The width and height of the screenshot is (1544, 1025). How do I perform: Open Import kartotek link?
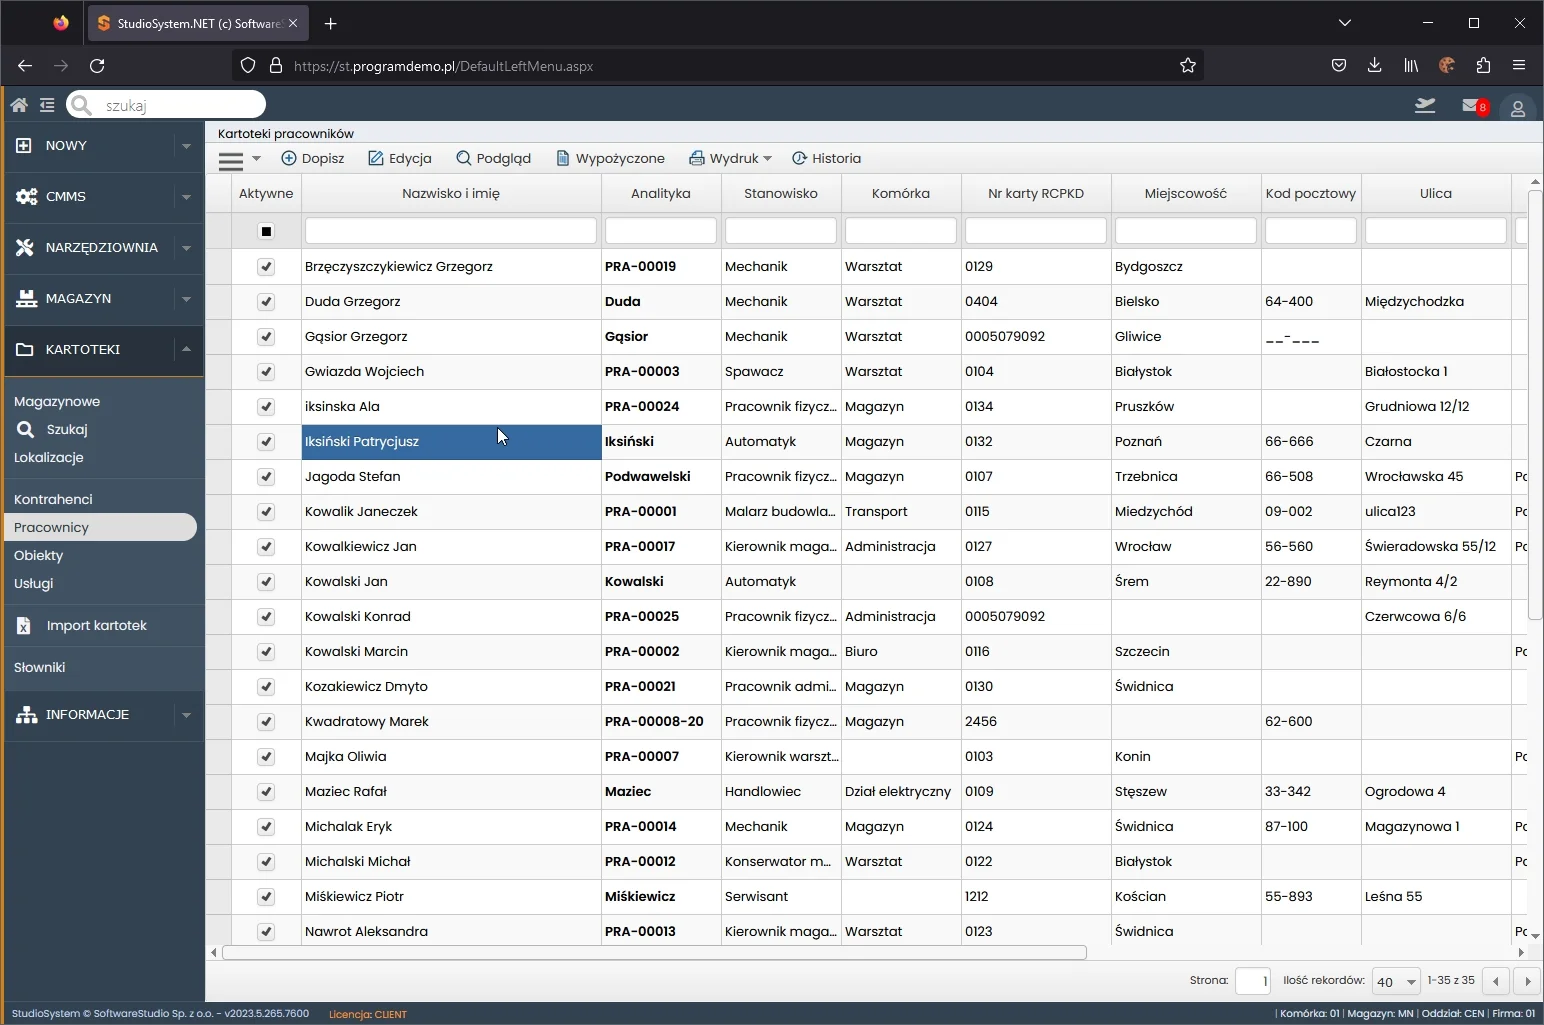click(x=96, y=625)
